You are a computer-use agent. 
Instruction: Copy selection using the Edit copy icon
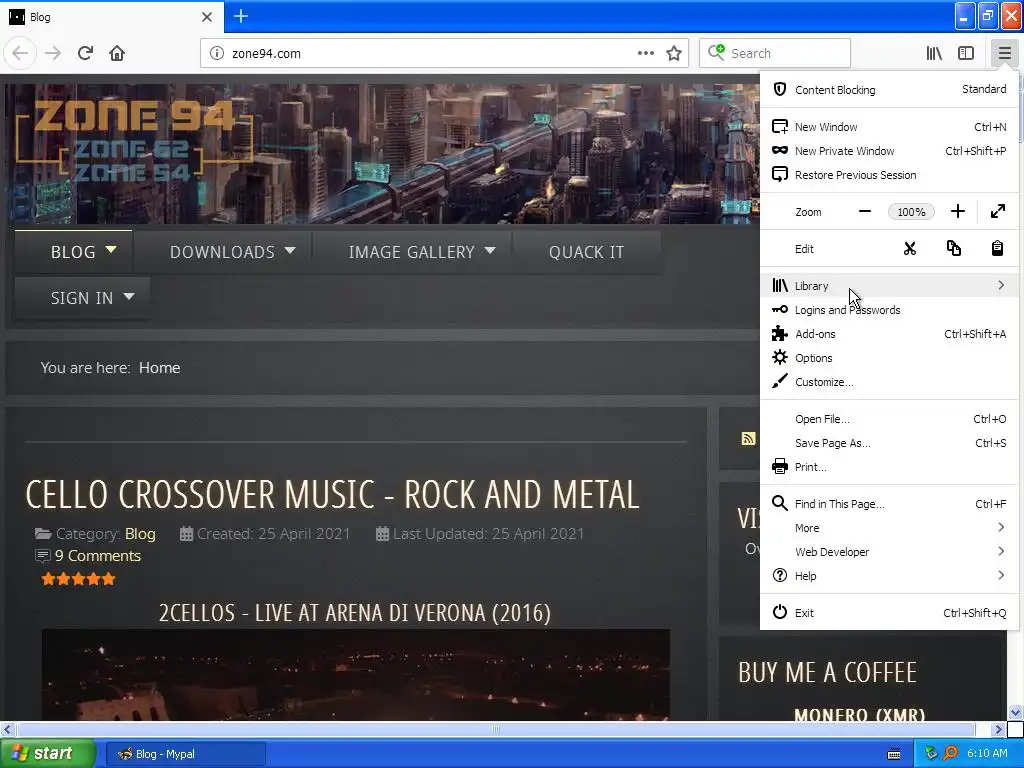pos(953,248)
